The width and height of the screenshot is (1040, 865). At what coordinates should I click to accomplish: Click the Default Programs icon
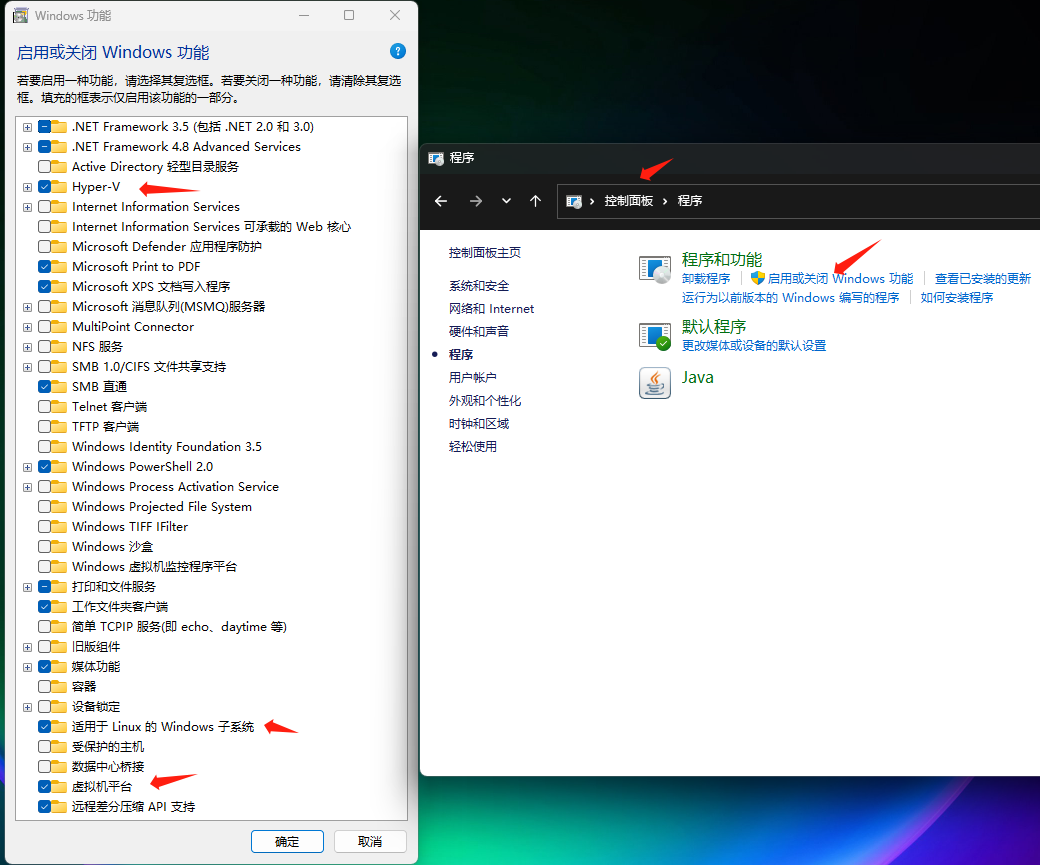point(655,336)
